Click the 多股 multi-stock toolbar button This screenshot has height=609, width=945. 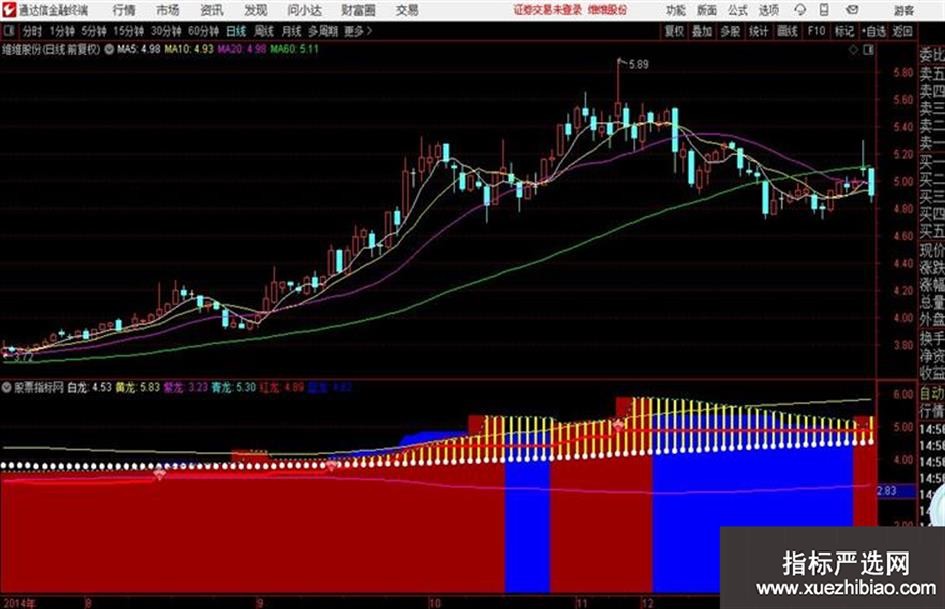click(x=730, y=31)
